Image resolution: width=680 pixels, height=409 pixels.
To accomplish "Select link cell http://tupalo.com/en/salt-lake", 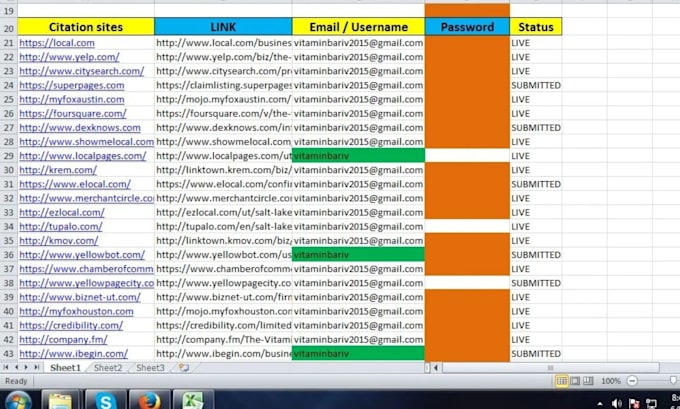I will click(x=223, y=226).
